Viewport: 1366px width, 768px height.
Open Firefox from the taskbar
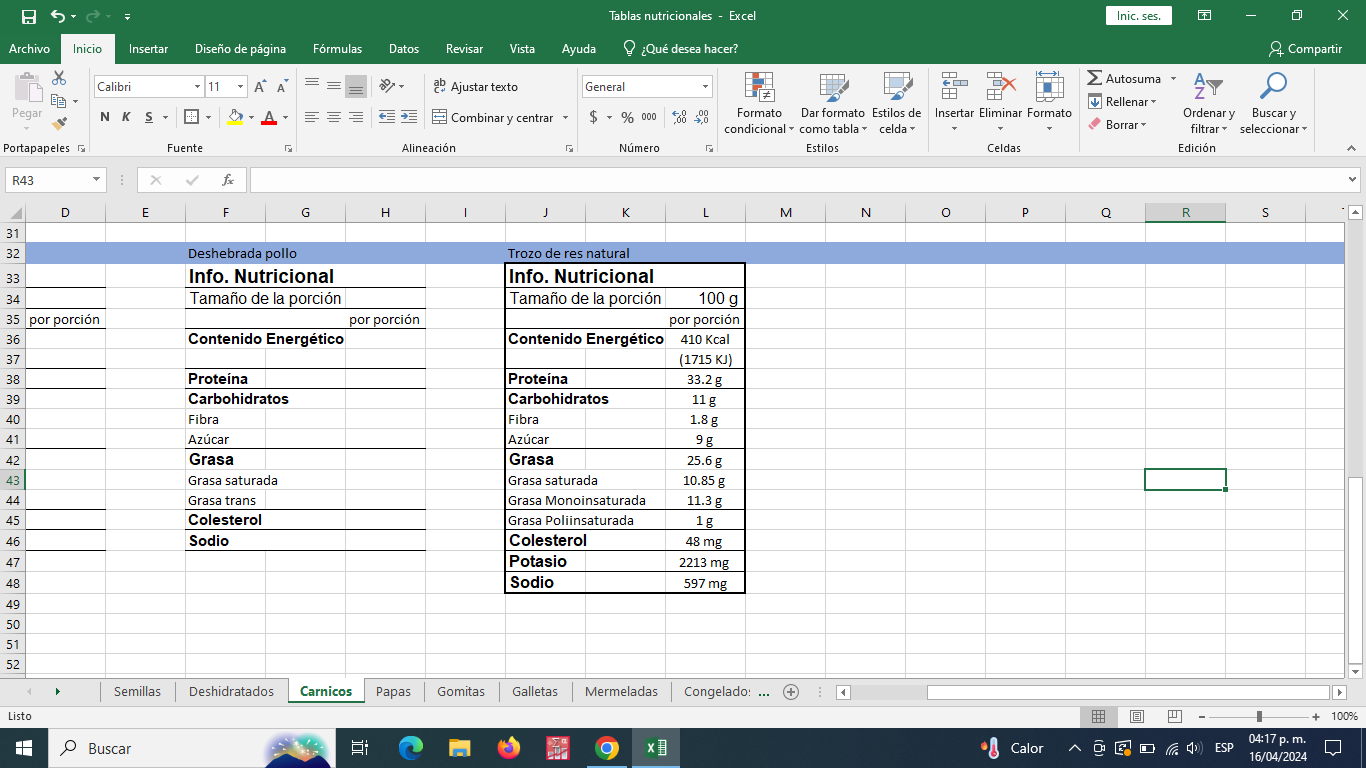[509, 747]
